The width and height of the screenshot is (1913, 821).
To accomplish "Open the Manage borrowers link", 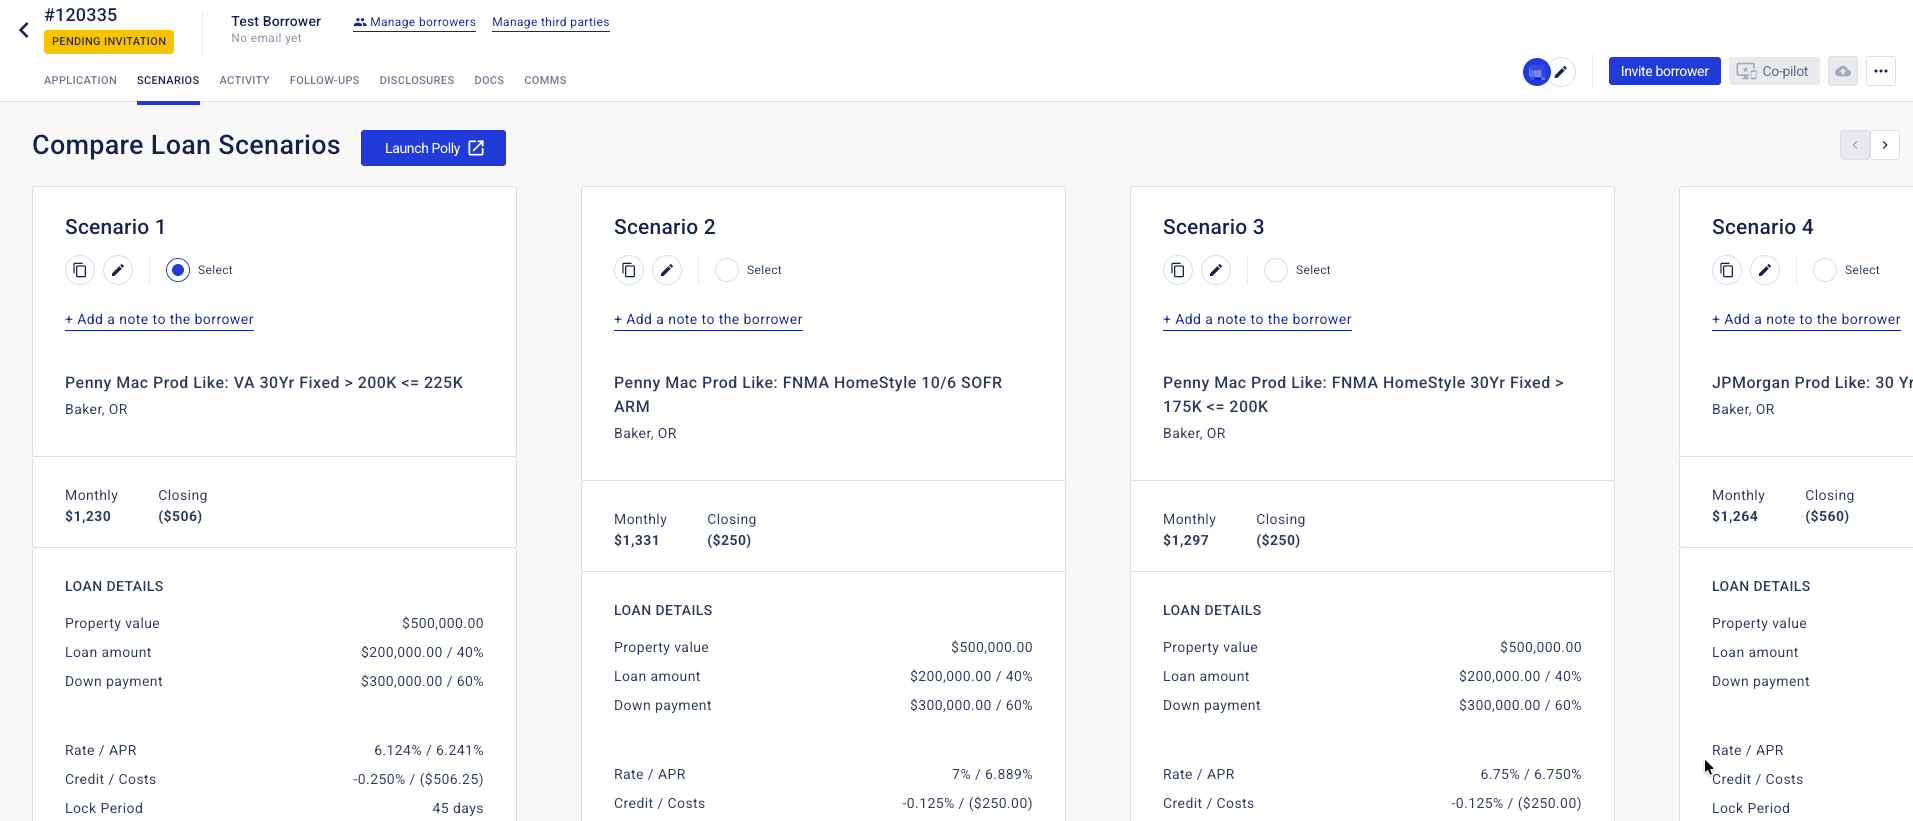I will click(x=414, y=22).
